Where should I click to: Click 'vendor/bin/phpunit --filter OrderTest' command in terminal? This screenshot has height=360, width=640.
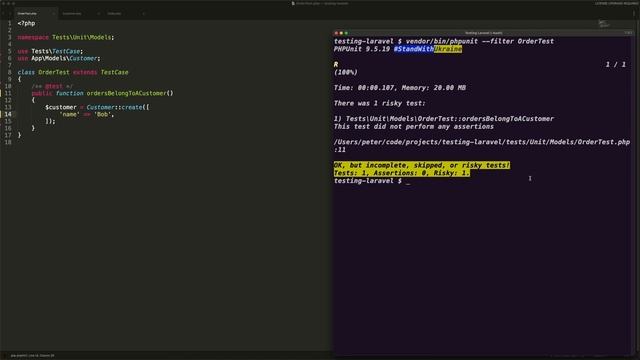pyautogui.click(x=480, y=41)
